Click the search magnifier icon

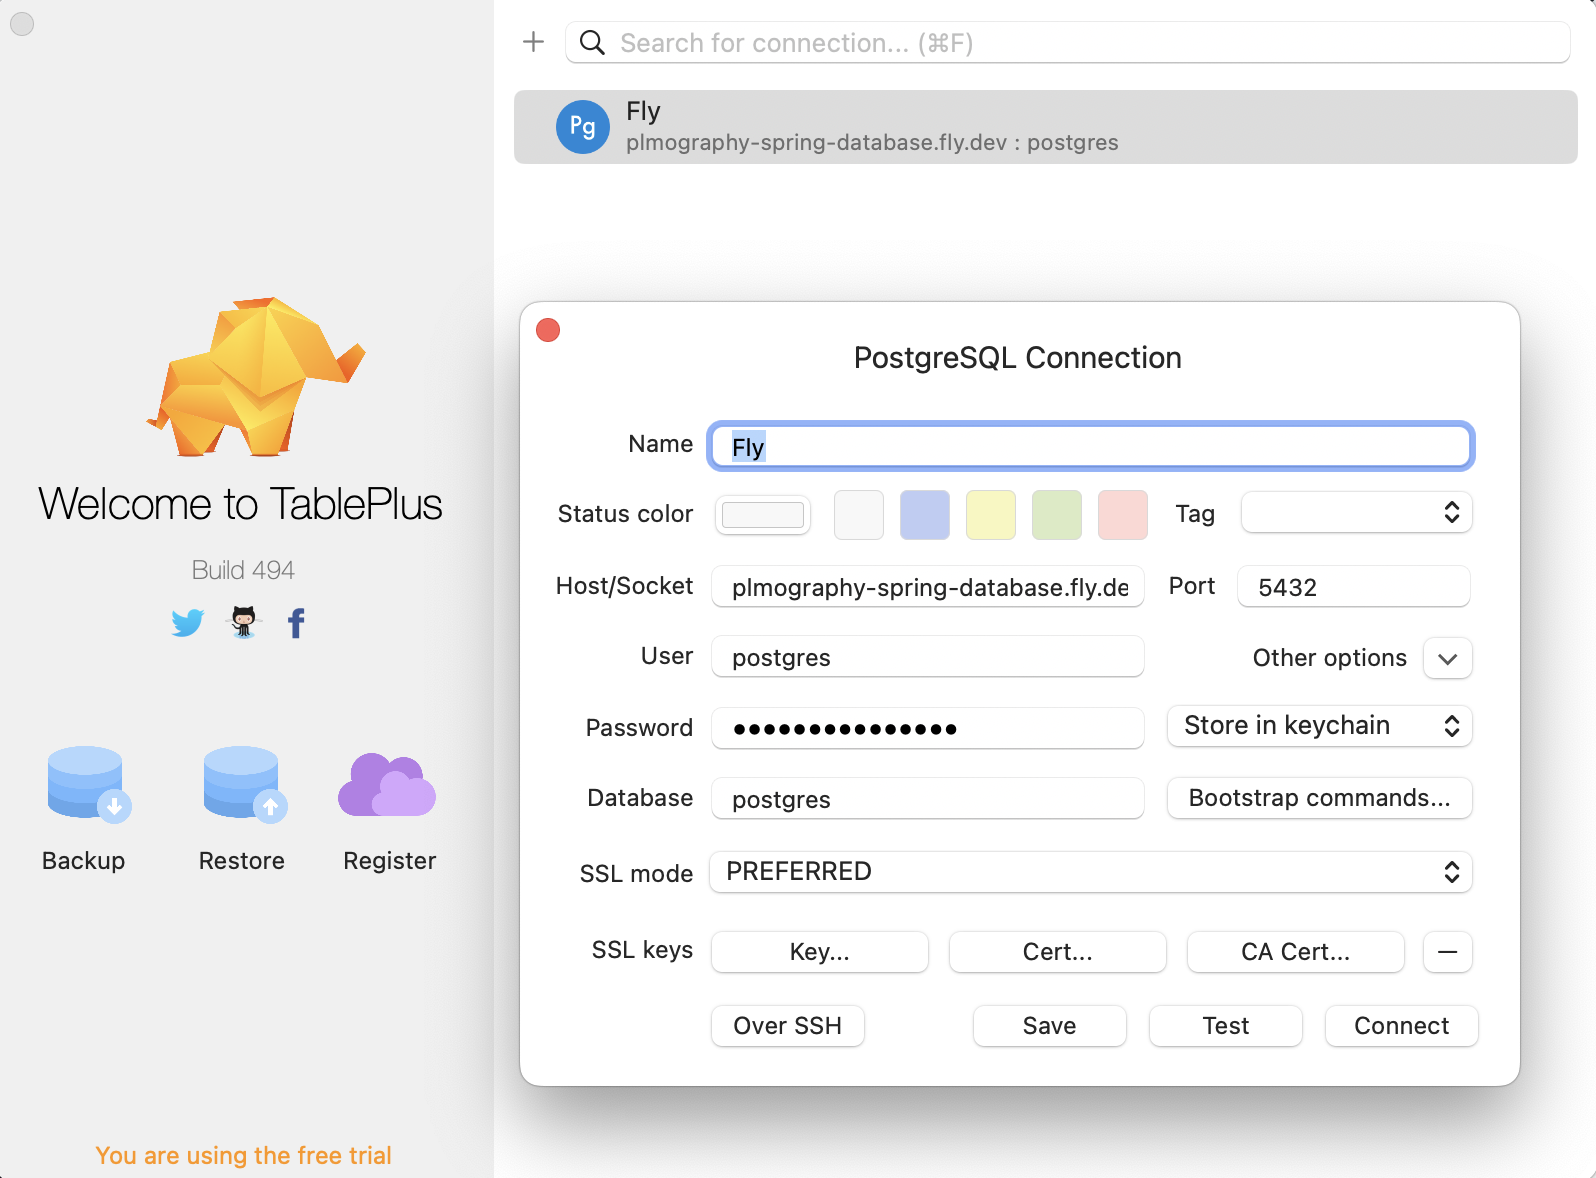[592, 42]
